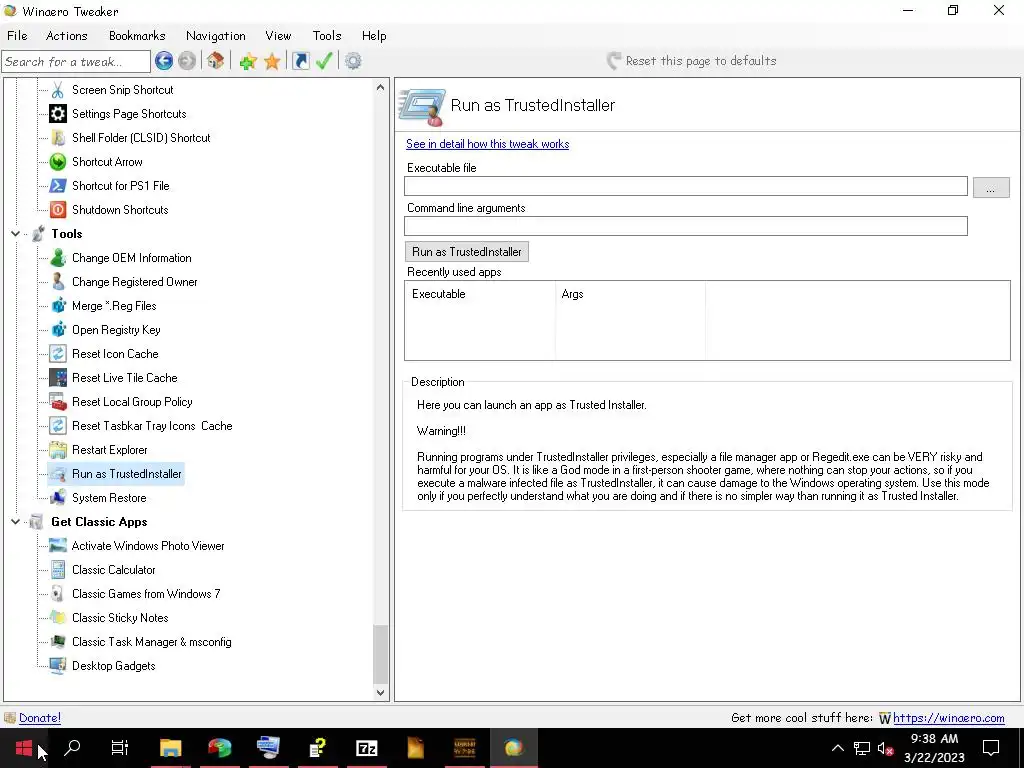Open the notification center icon

[991, 748]
